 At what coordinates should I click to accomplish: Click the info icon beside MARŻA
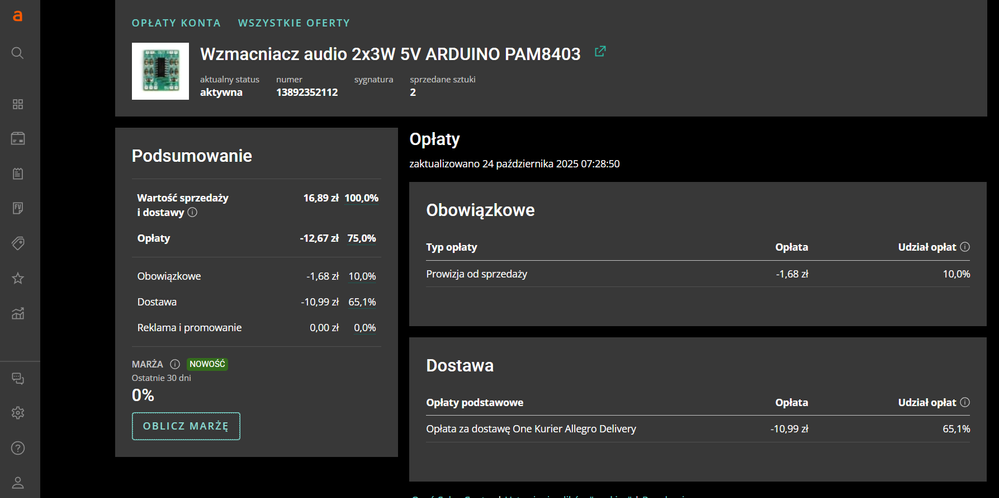[x=175, y=365]
